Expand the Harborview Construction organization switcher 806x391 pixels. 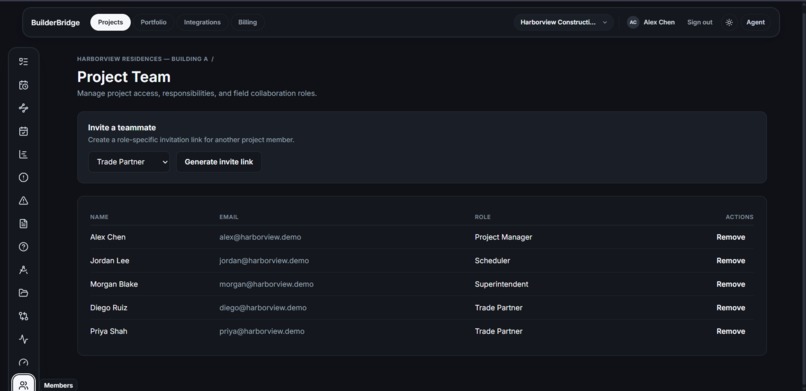pos(563,22)
